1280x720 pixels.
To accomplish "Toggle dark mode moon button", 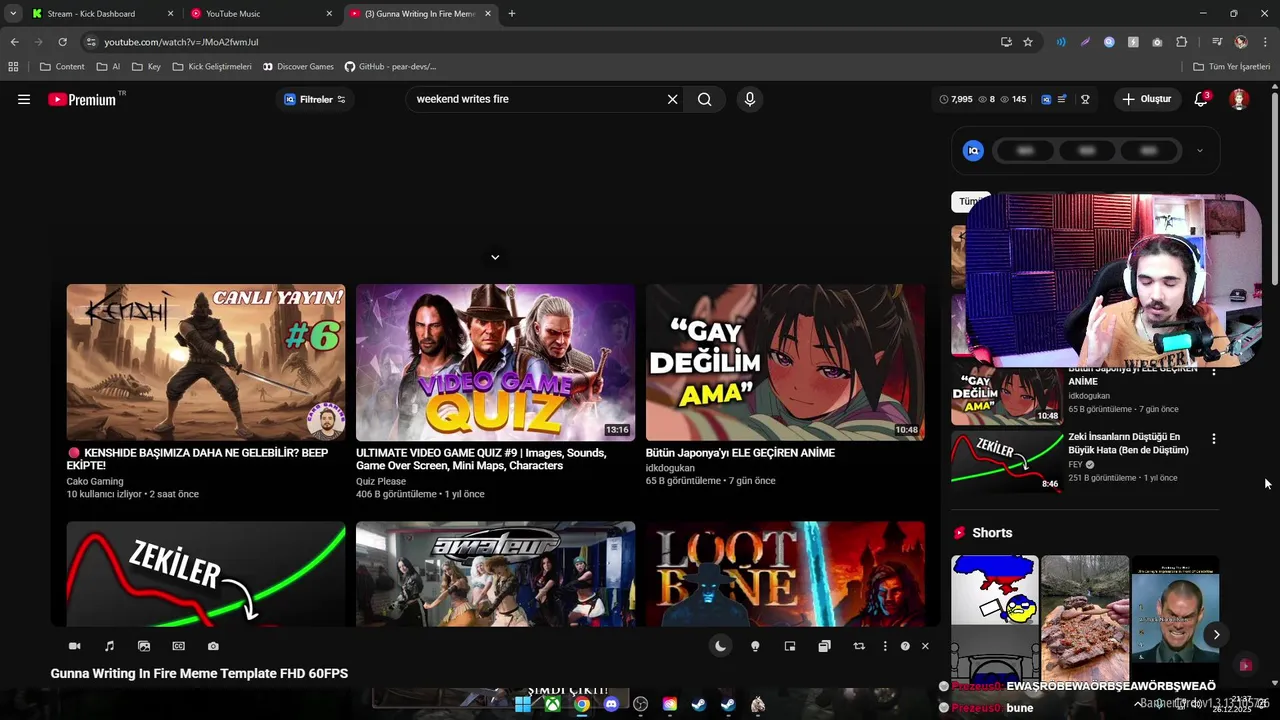I will [x=720, y=646].
